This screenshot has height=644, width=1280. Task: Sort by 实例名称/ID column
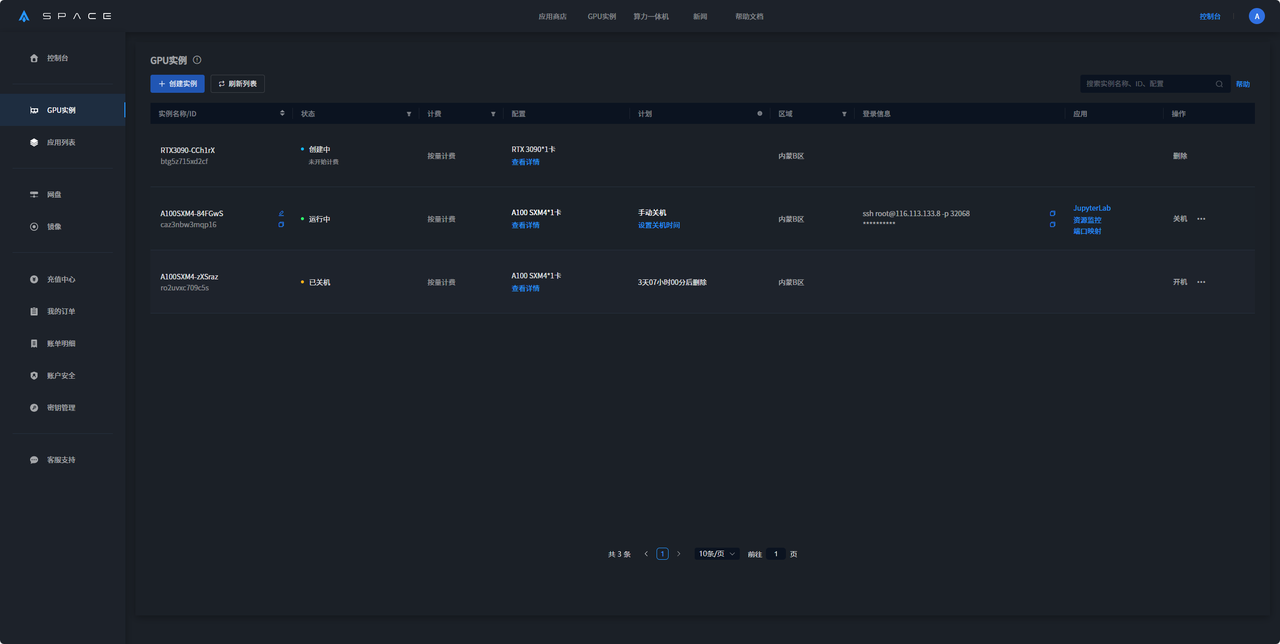(282, 114)
